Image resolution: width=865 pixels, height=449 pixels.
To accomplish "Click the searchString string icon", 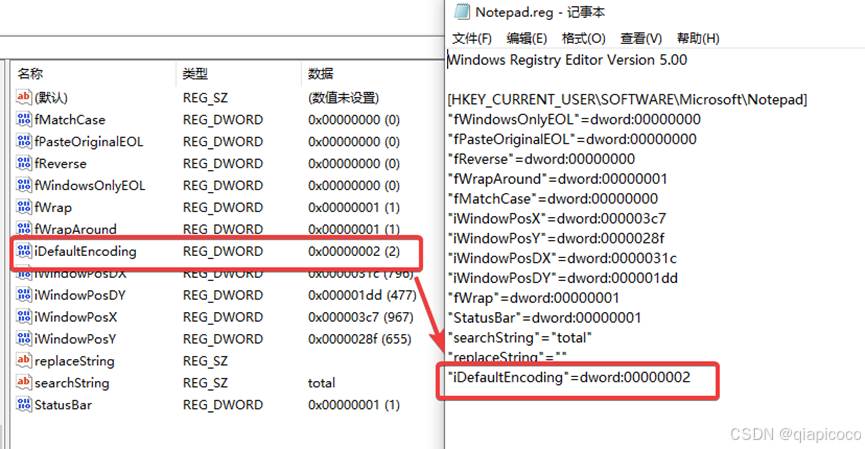I will tap(24, 382).
